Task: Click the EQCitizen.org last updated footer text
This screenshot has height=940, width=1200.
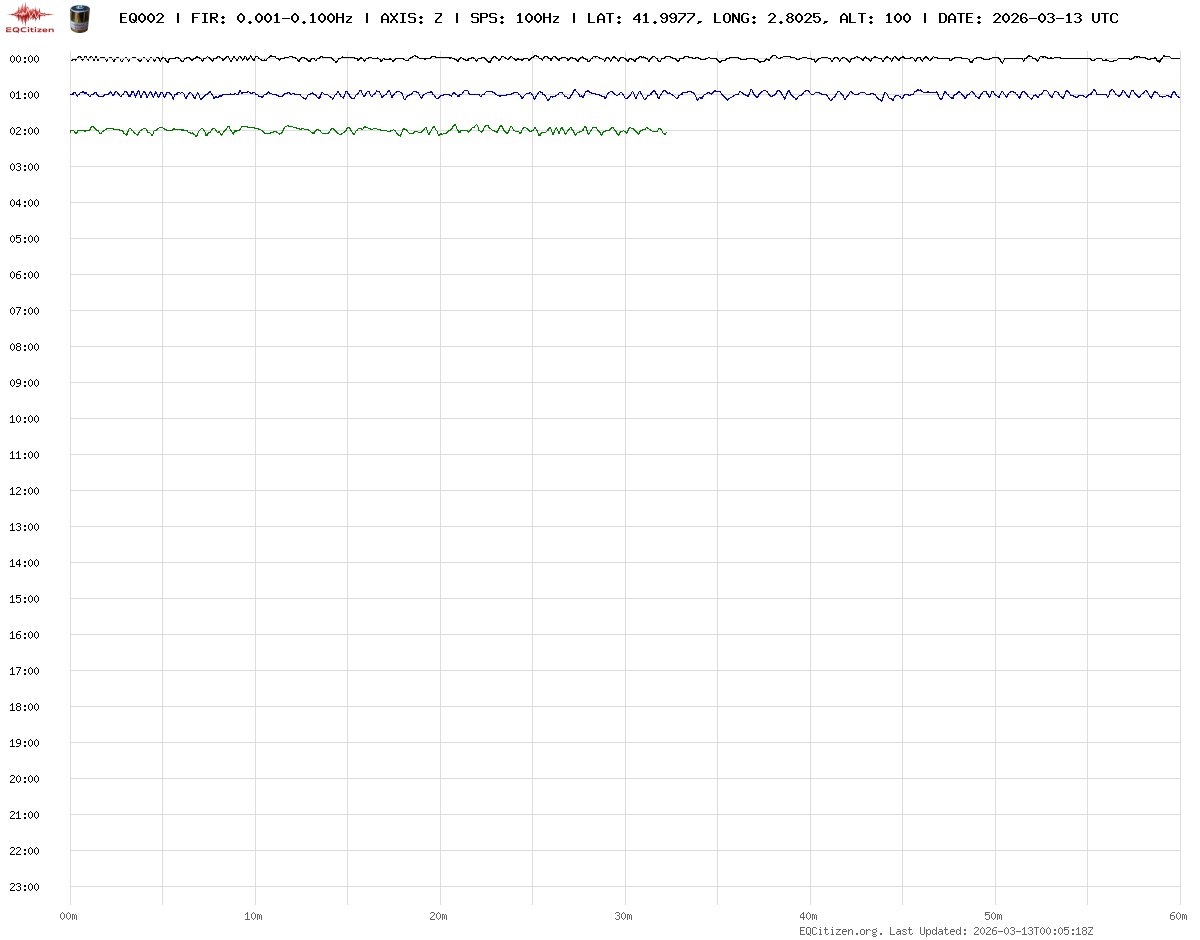Action: point(946,931)
